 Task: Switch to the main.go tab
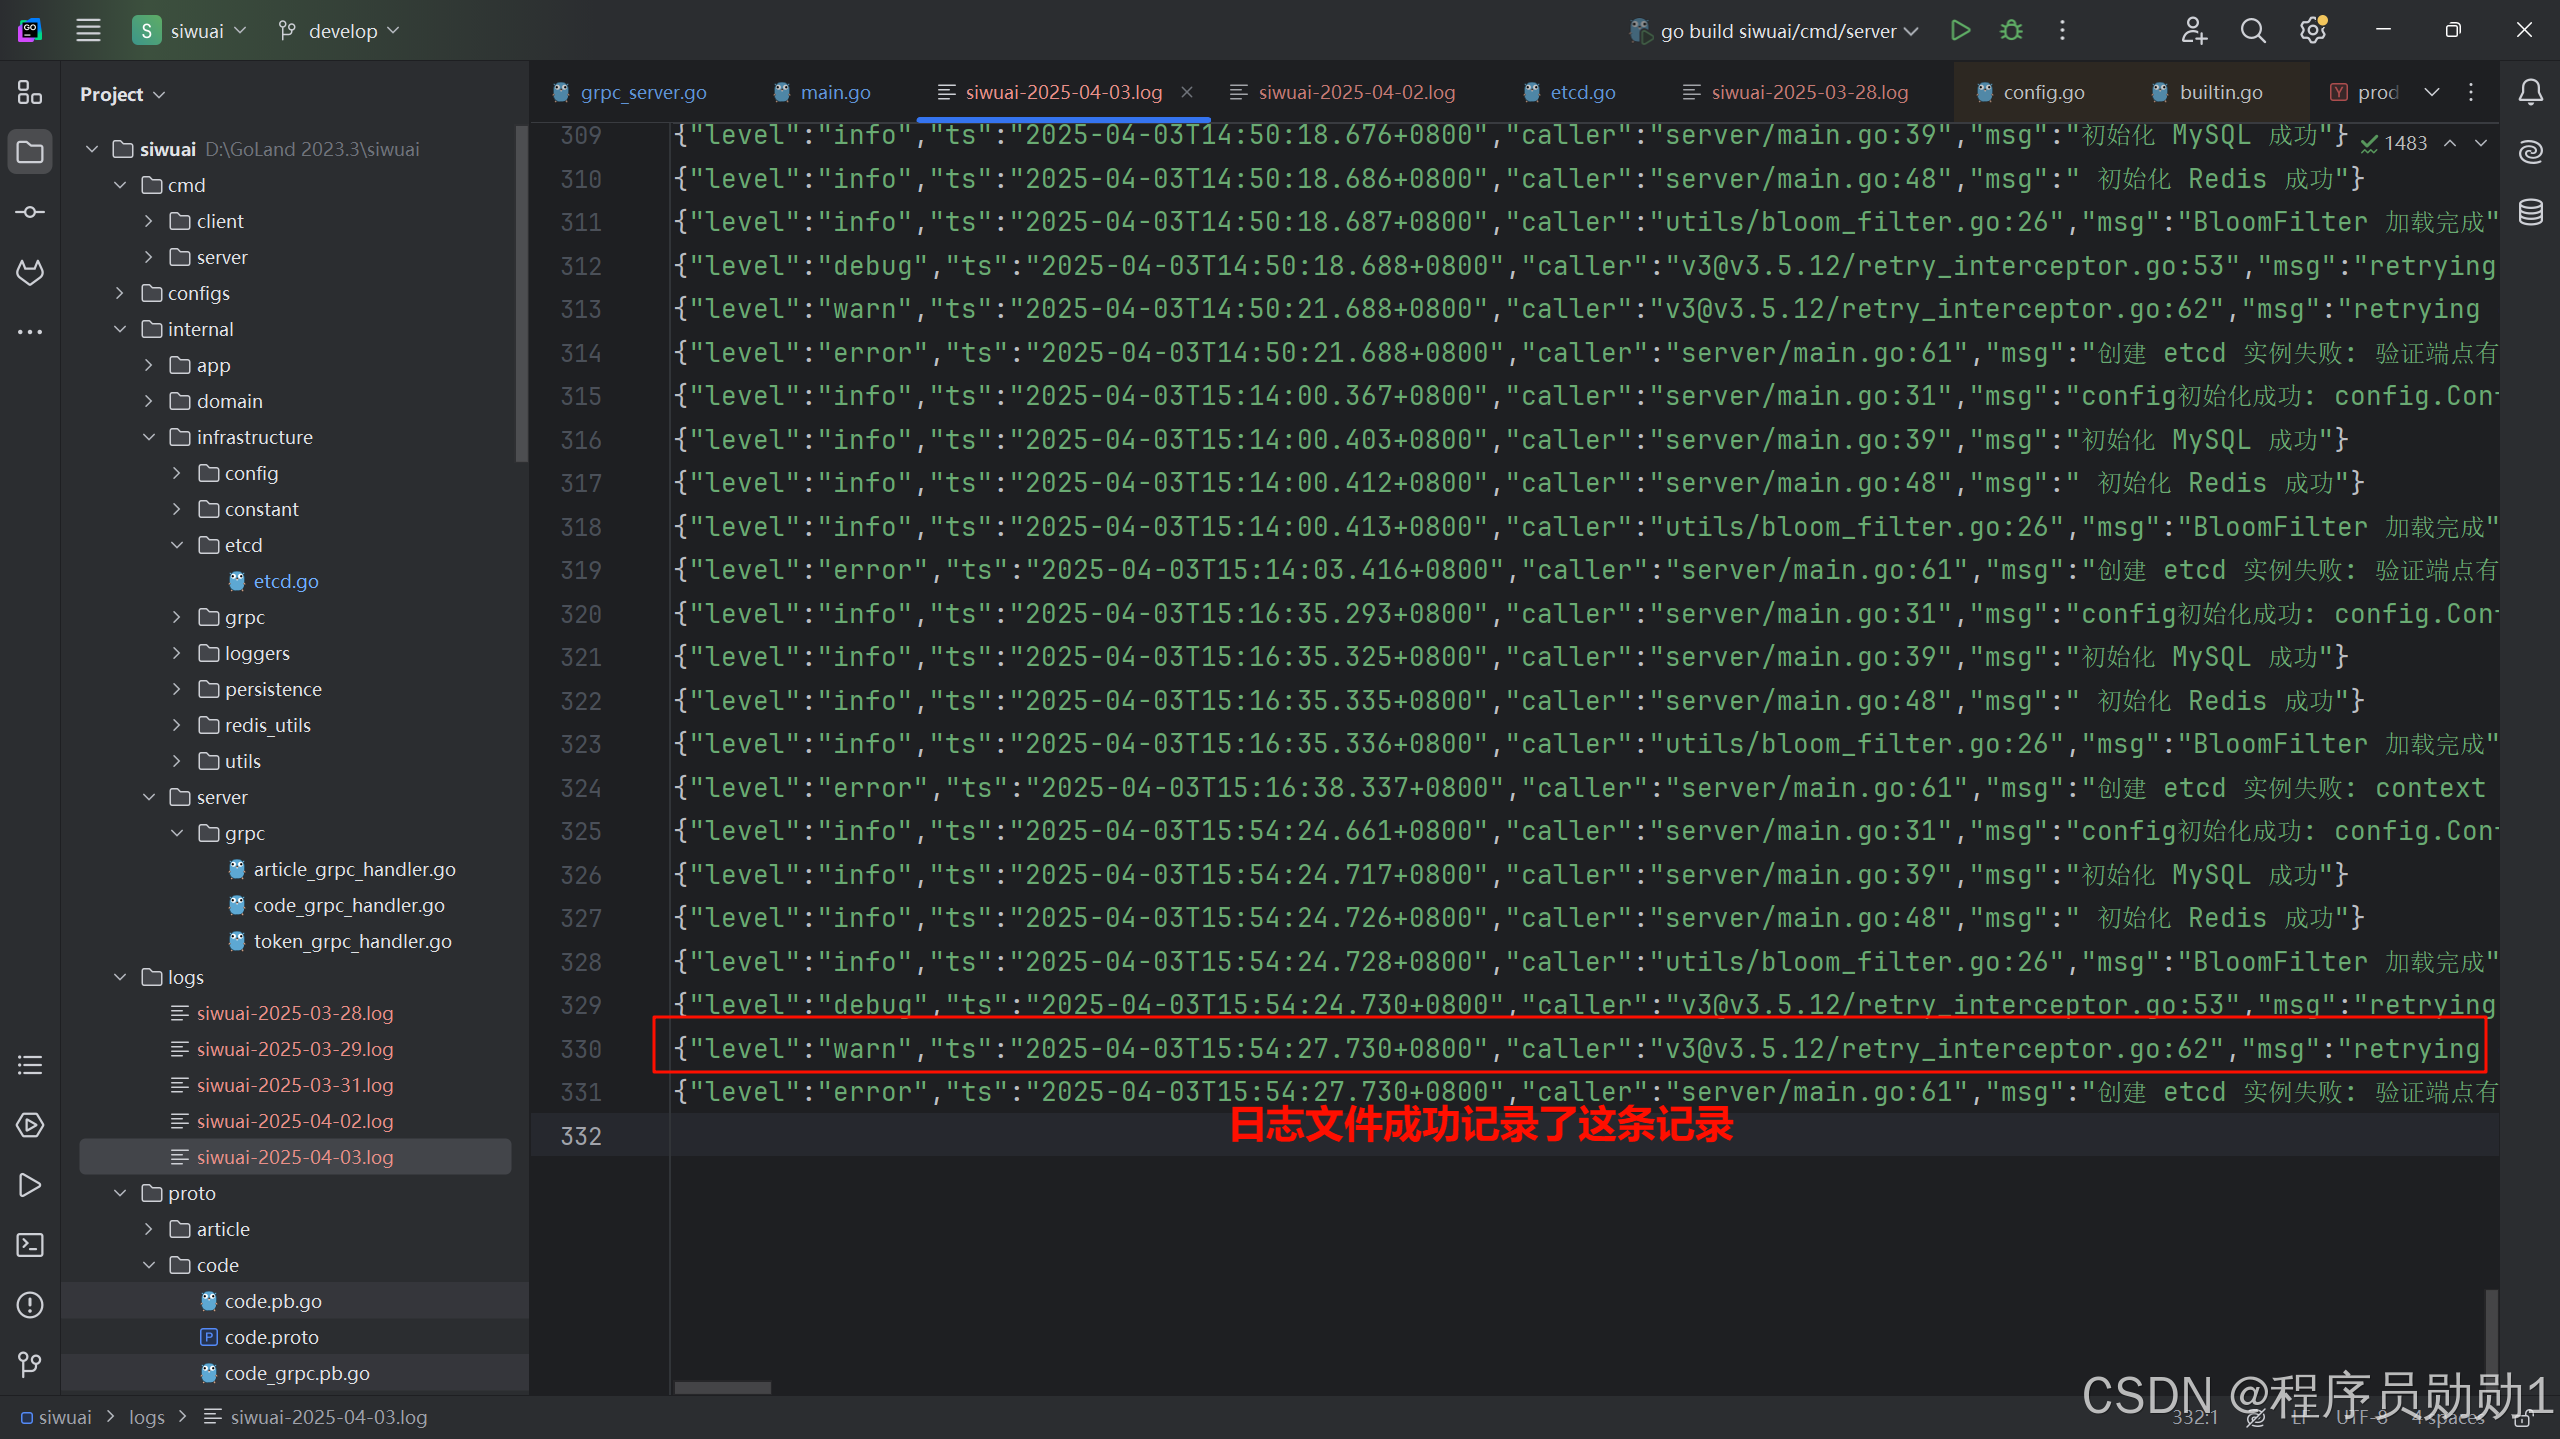[834, 92]
